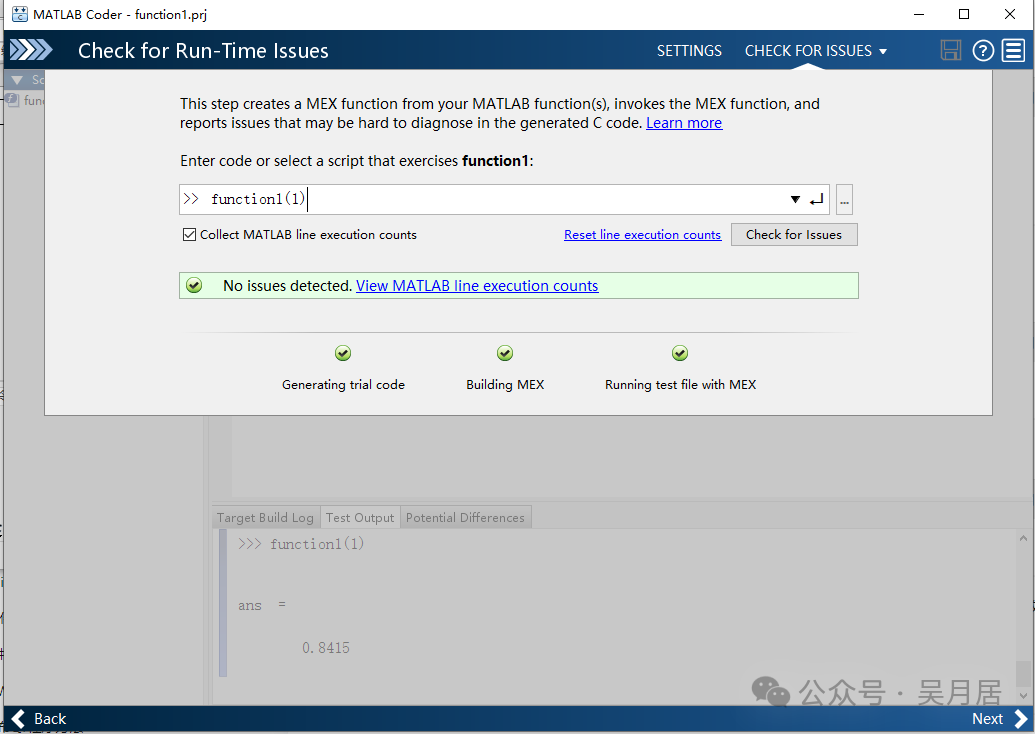Click the Next arrow icon
The image size is (1035, 734).
click(1021, 719)
